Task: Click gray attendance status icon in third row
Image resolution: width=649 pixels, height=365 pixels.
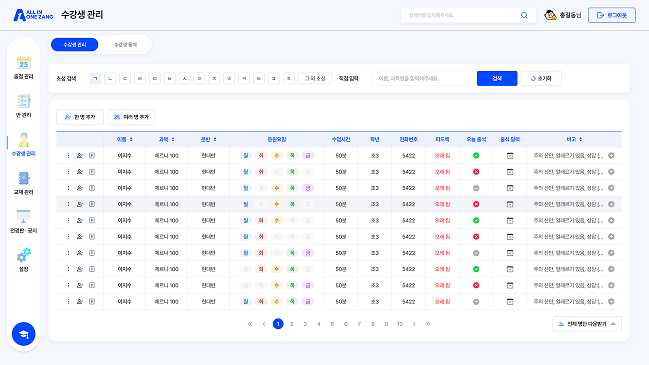Action: click(x=476, y=188)
